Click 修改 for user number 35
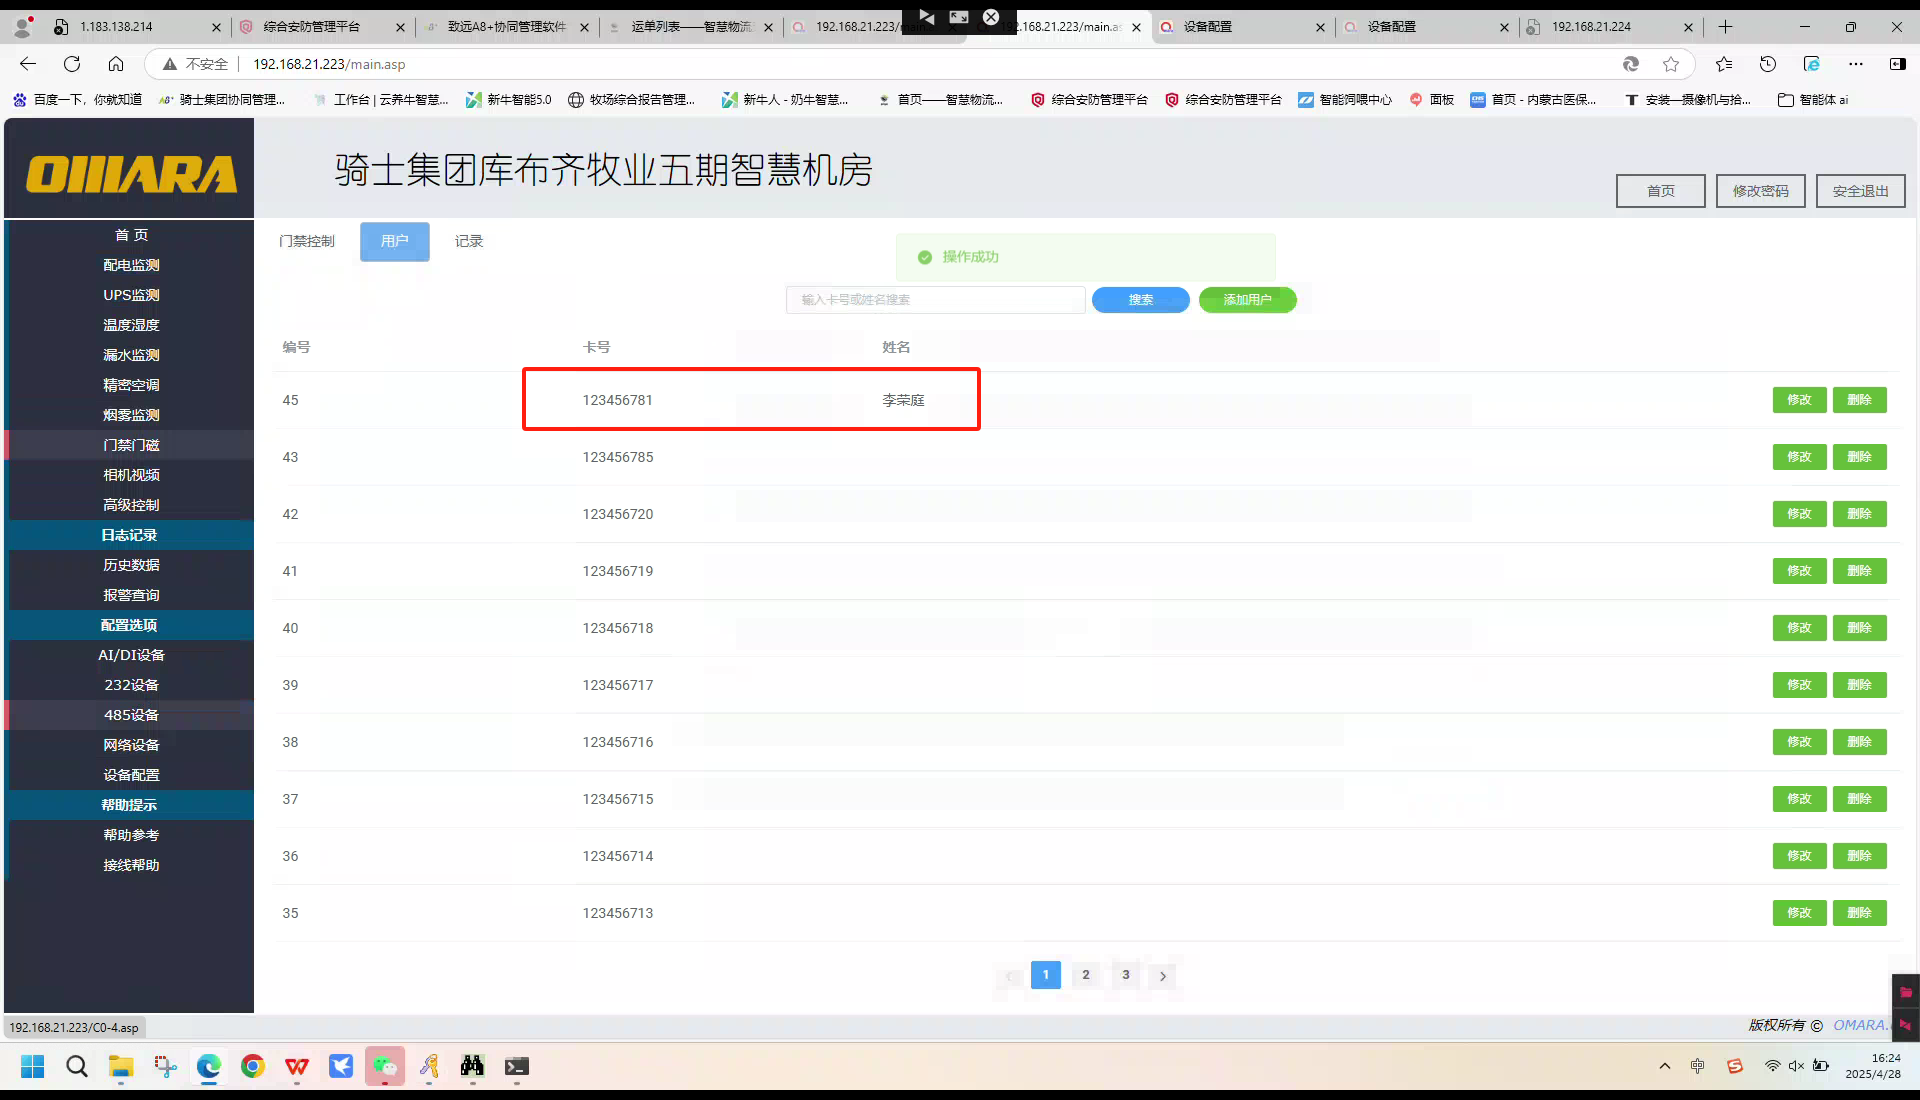 coord(1799,913)
